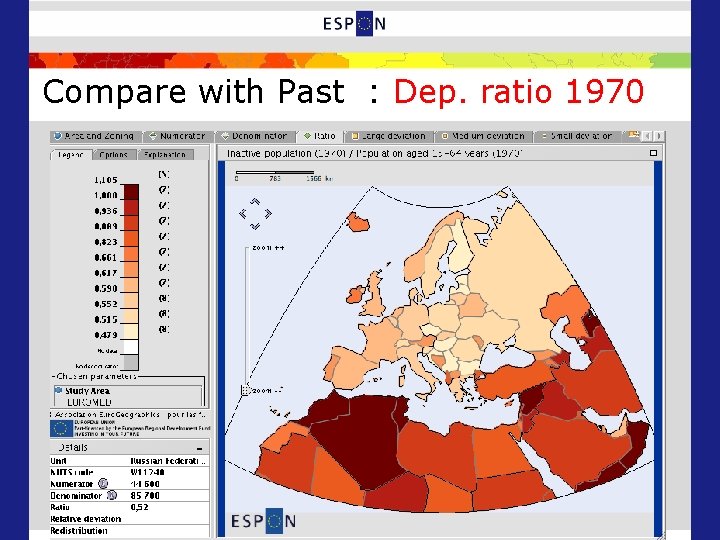720x540 pixels.
Task: Open the Small deviation tab
Action: pos(576,136)
